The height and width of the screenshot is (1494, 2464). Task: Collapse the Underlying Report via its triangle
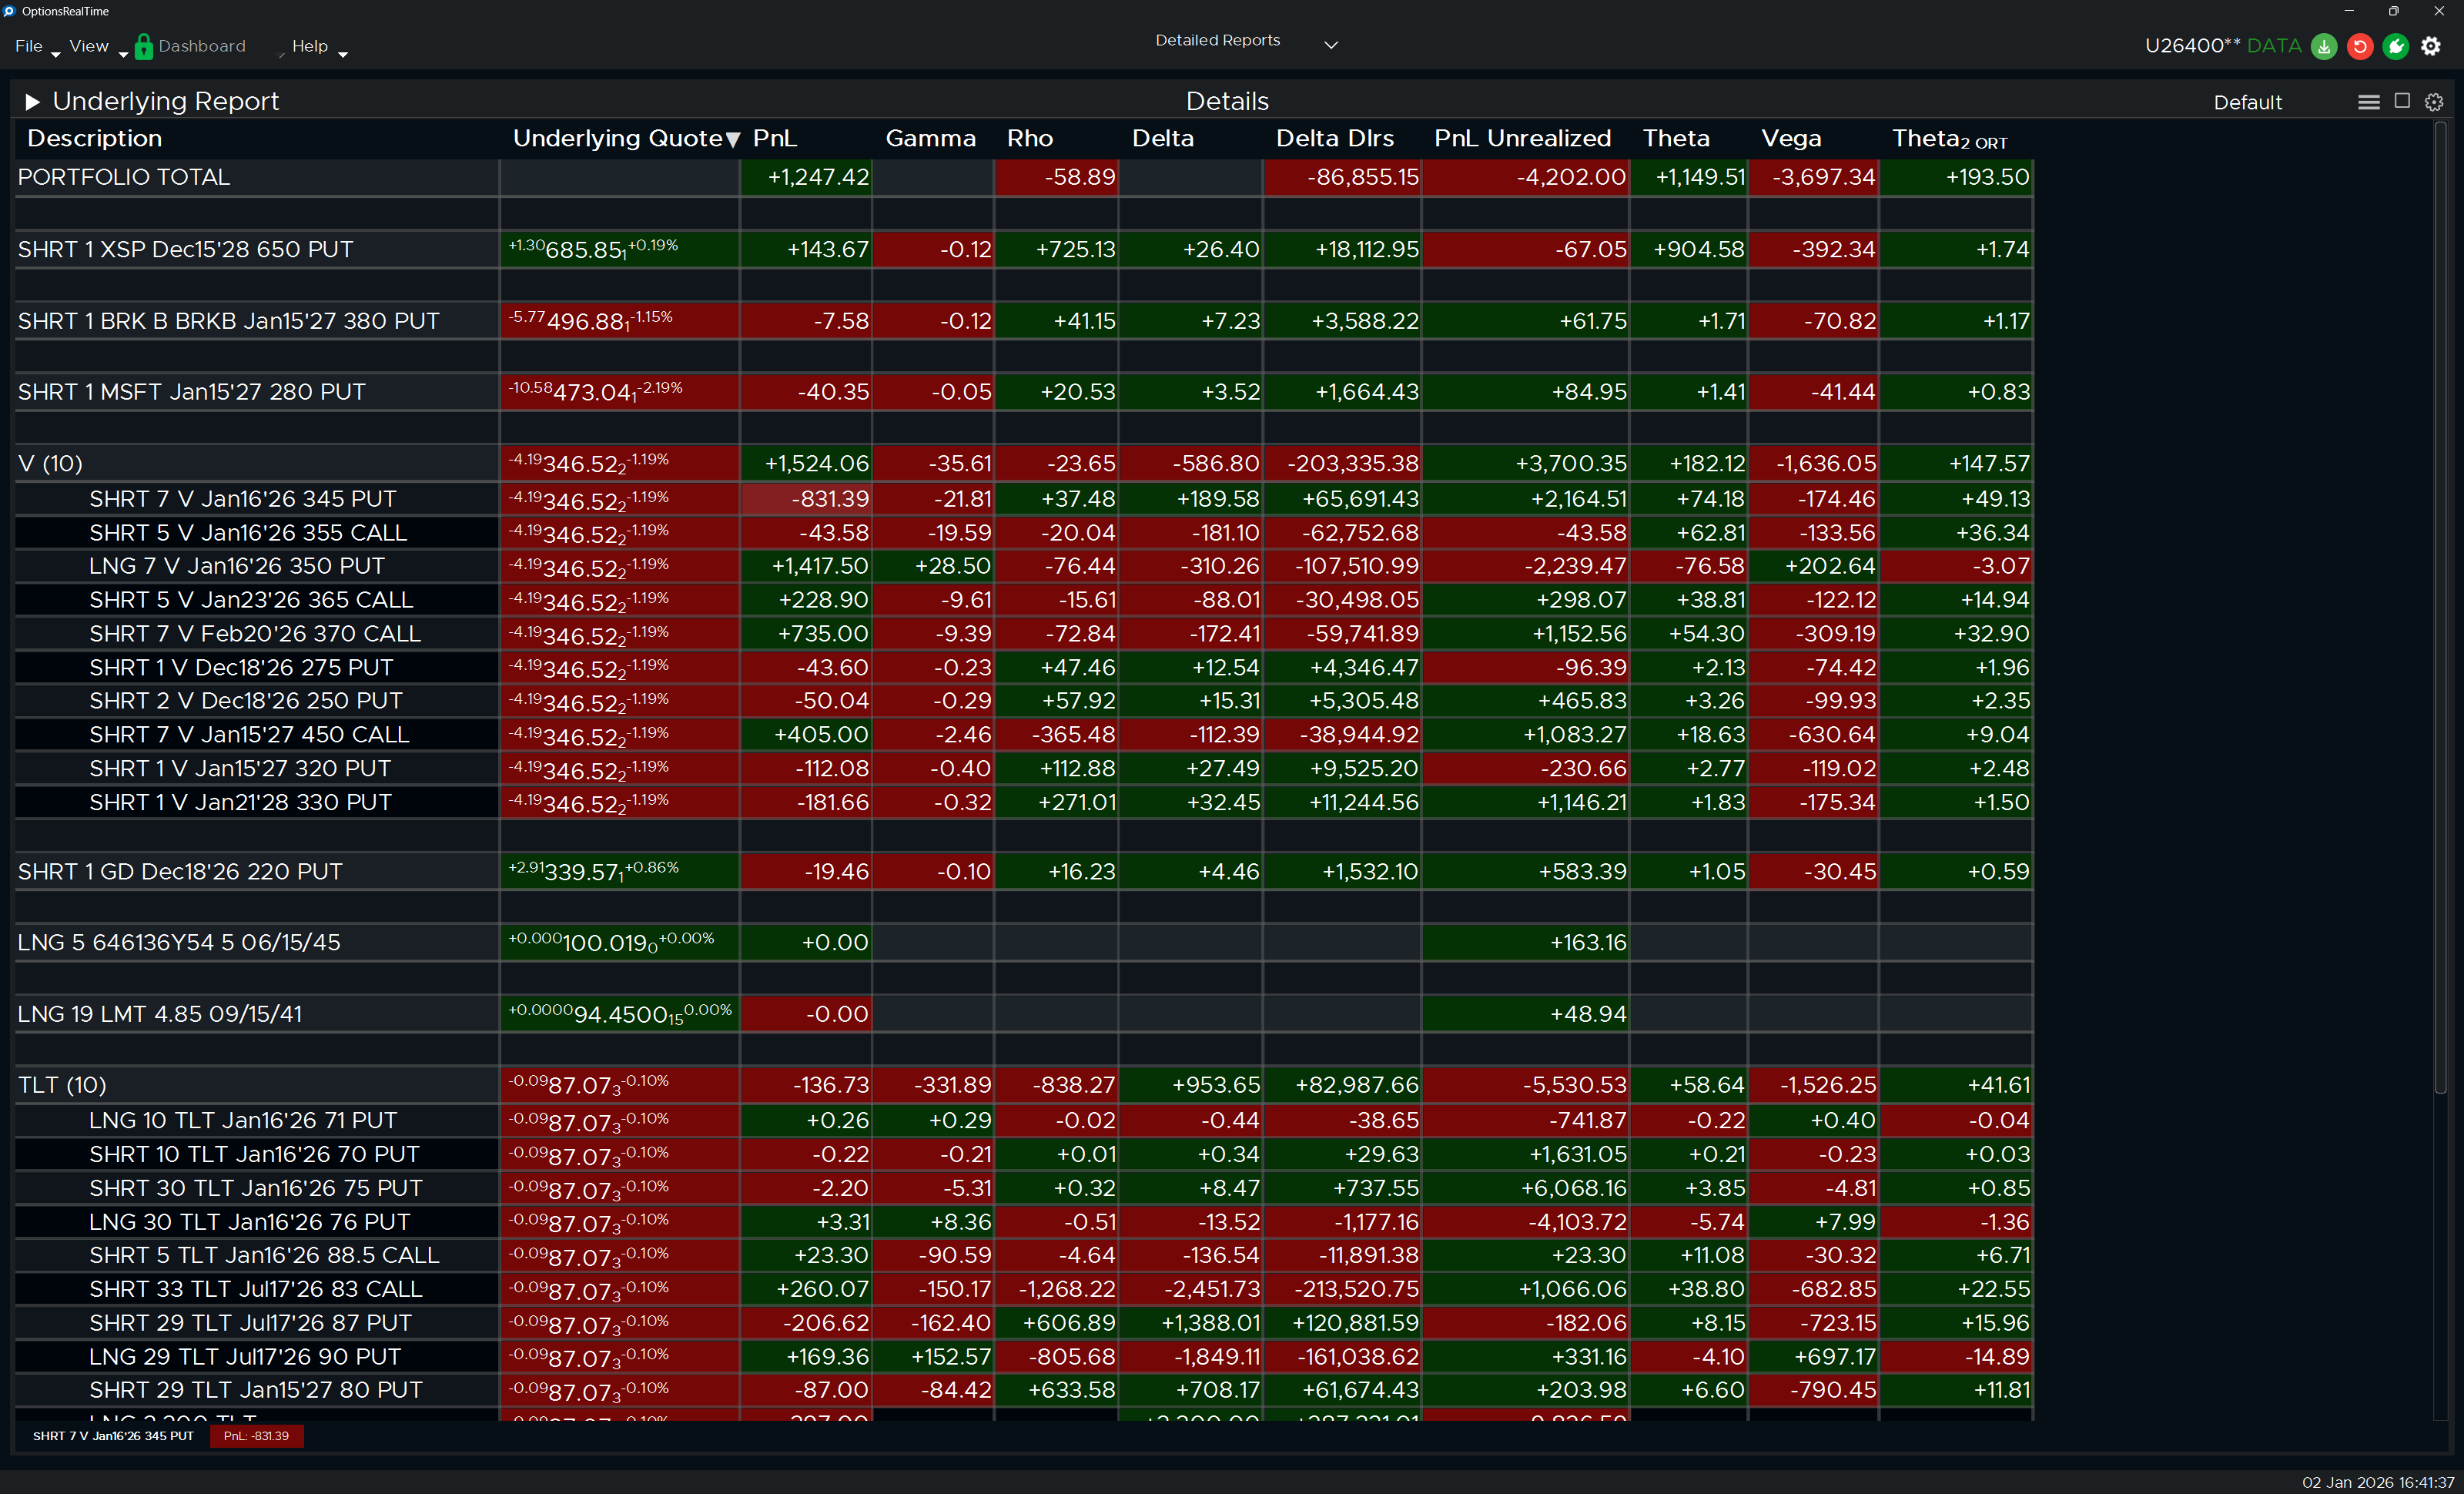32,101
